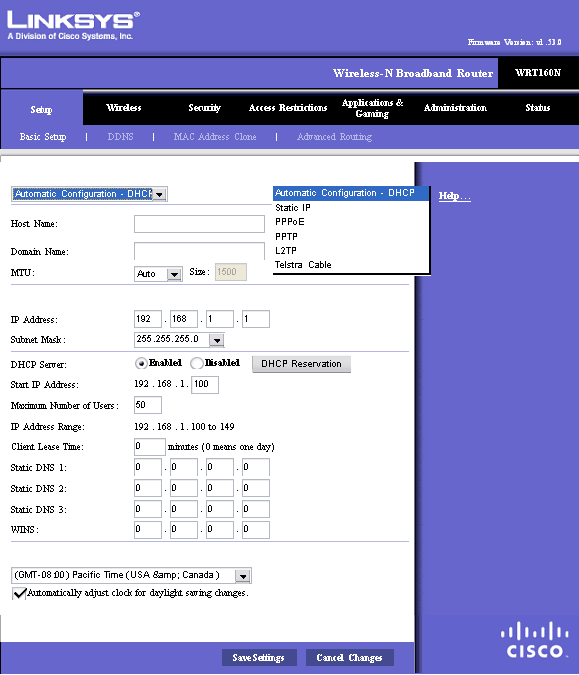
Task: Pick Telstra Cable from the list
Action: coord(351,265)
